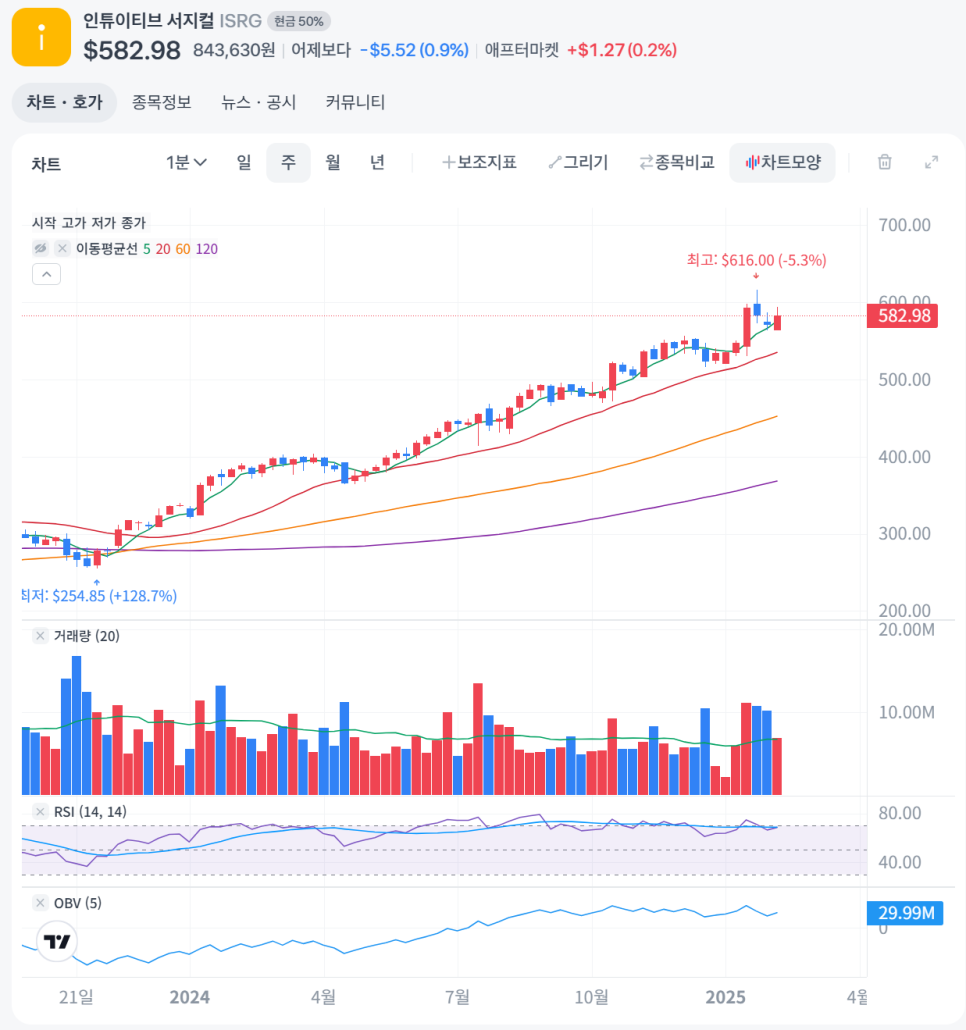Select the 월 monthly interval
966x1030 pixels.
(333, 162)
